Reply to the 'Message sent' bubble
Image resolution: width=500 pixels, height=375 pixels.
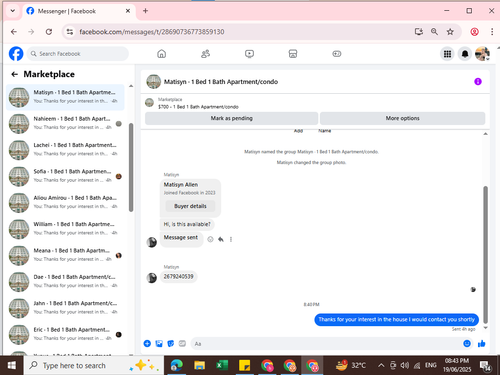point(221,239)
